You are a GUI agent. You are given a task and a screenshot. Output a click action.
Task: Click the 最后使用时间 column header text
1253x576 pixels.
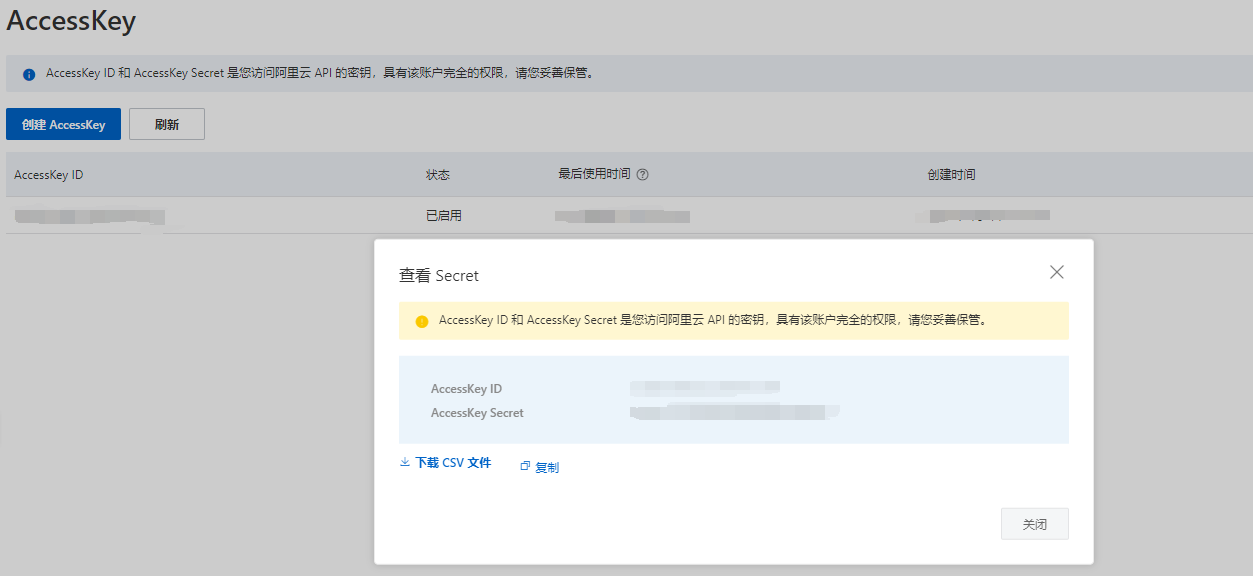pos(594,174)
